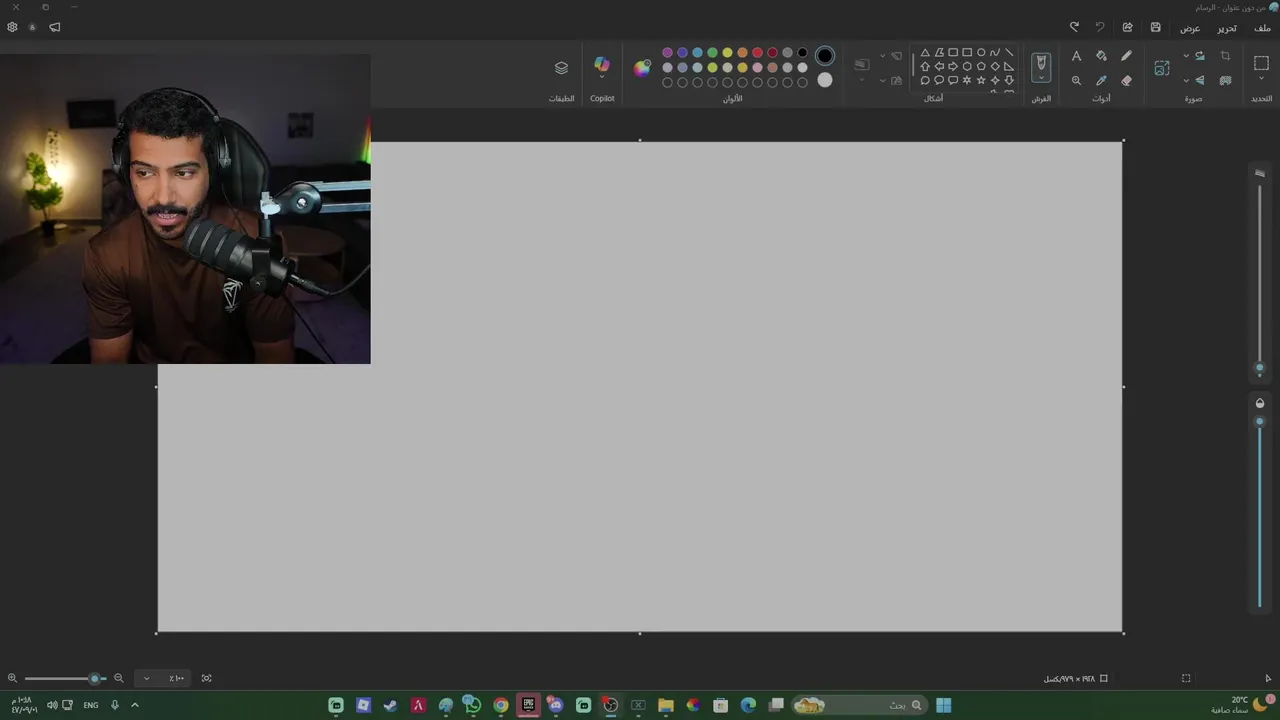Open Paint settings gear
This screenshot has width=1280, height=720.
[x=12, y=27]
